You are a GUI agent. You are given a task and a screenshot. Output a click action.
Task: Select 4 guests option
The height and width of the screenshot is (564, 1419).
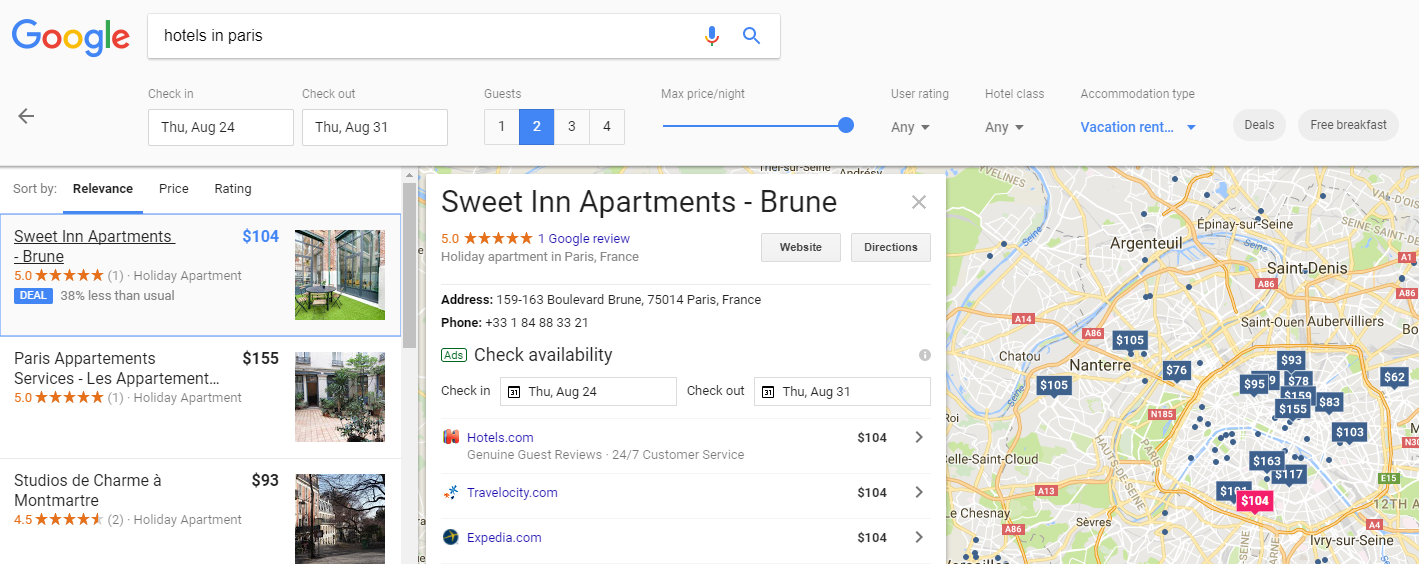tap(607, 127)
